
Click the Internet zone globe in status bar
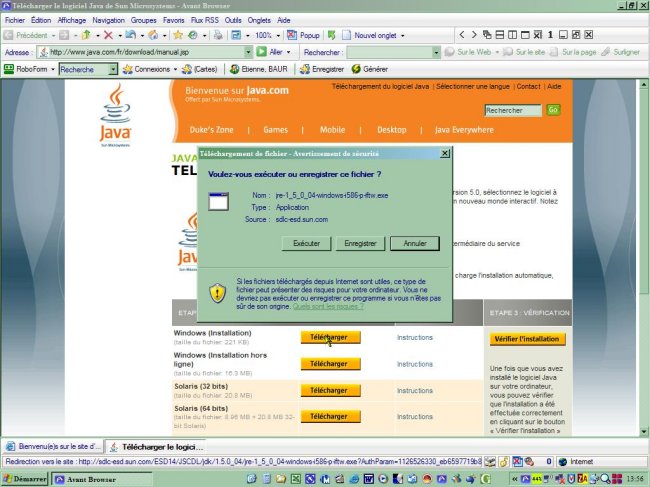[563, 461]
